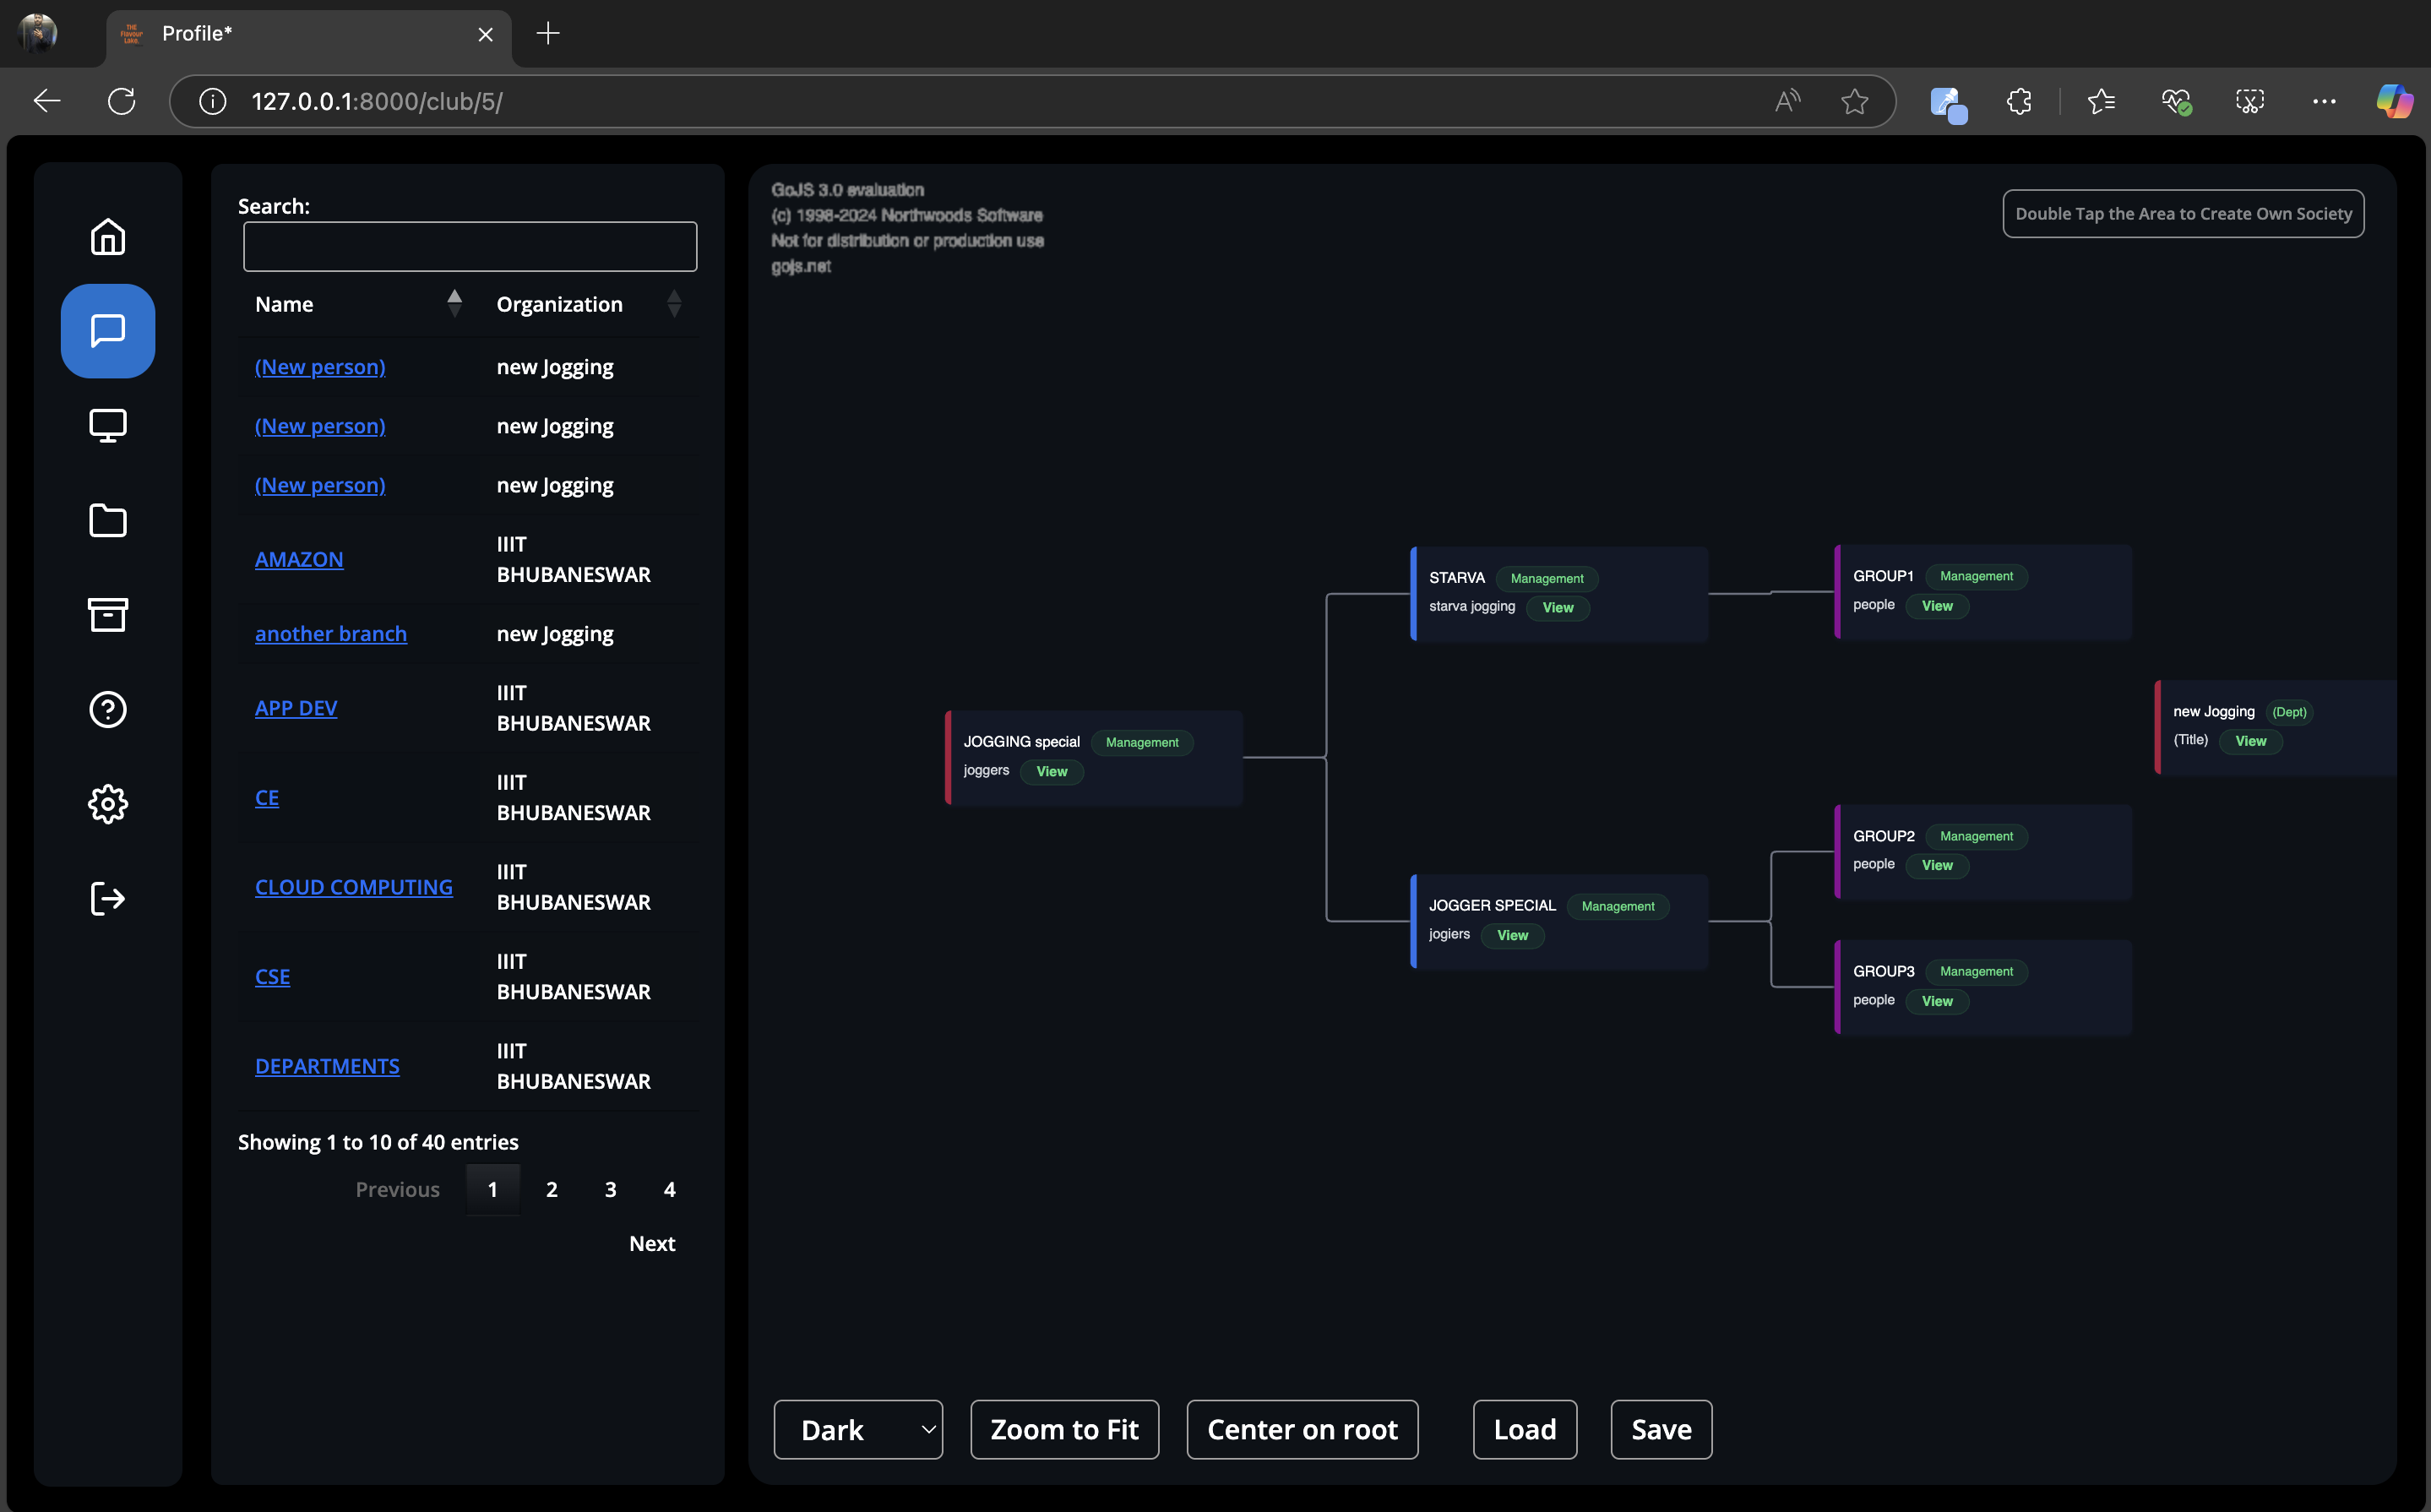The image size is (2431, 1512).
Task: Add page to favorites star icon
Action: (1854, 101)
